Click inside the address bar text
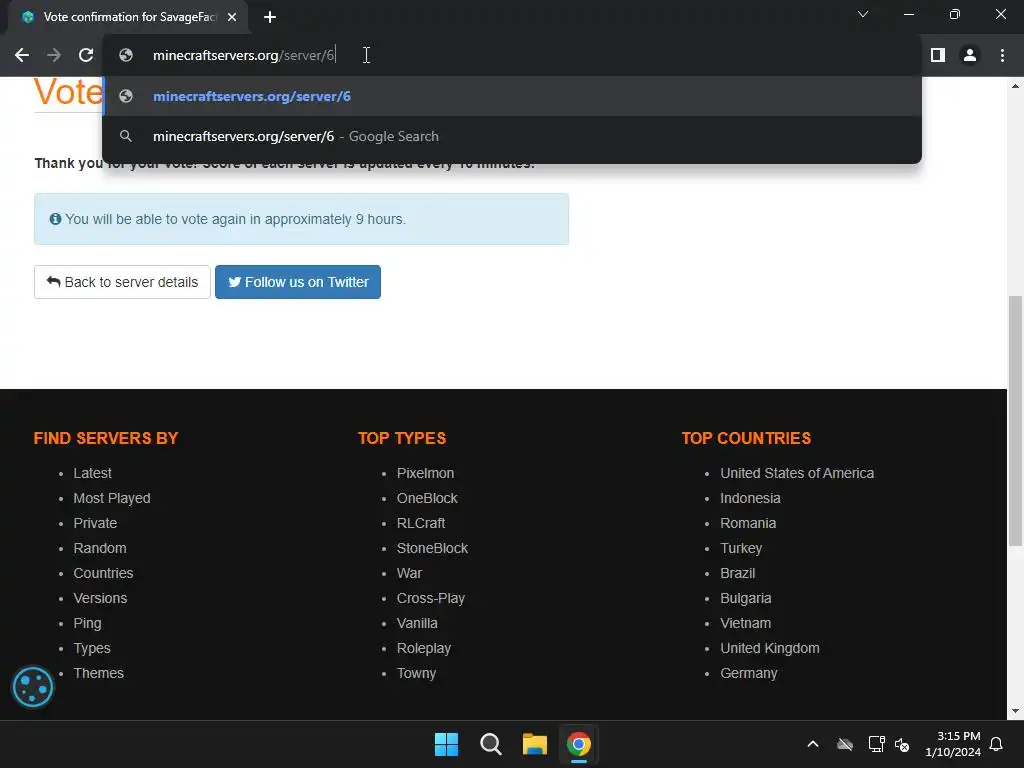 coord(244,56)
